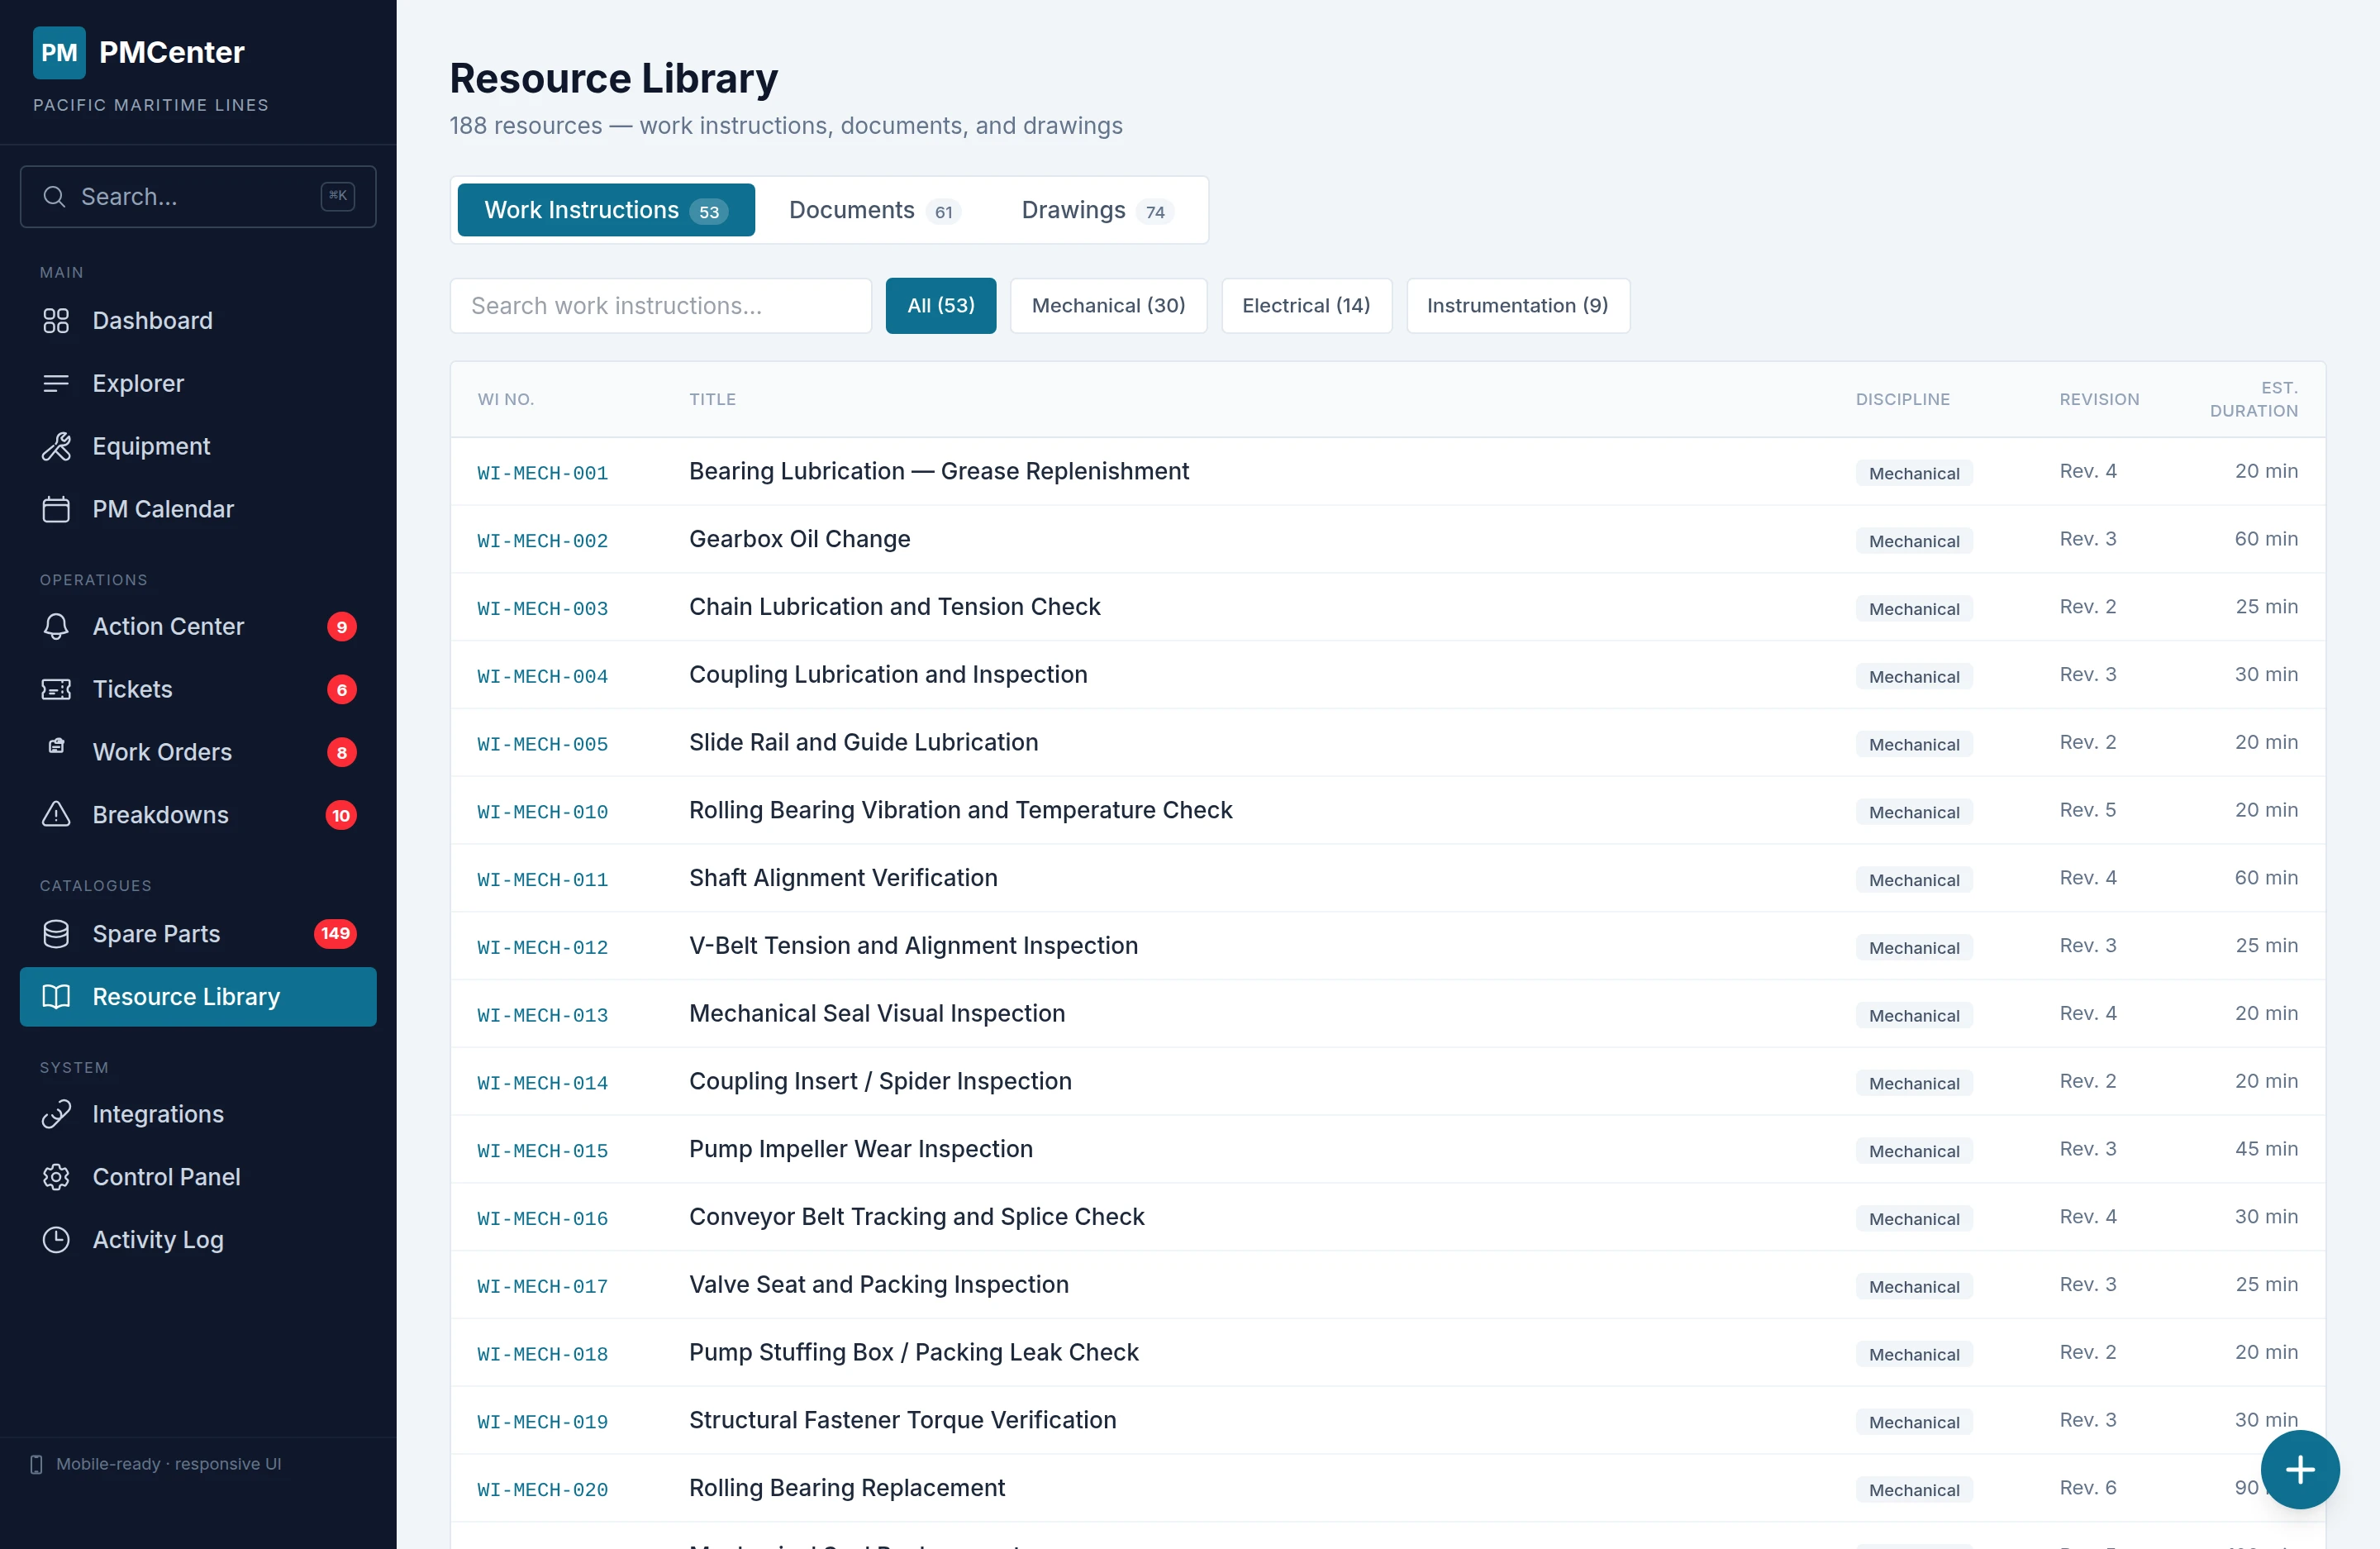2380x1549 pixels.
Task: Open Control Panel gear icon
Action: tap(56, 1177)
